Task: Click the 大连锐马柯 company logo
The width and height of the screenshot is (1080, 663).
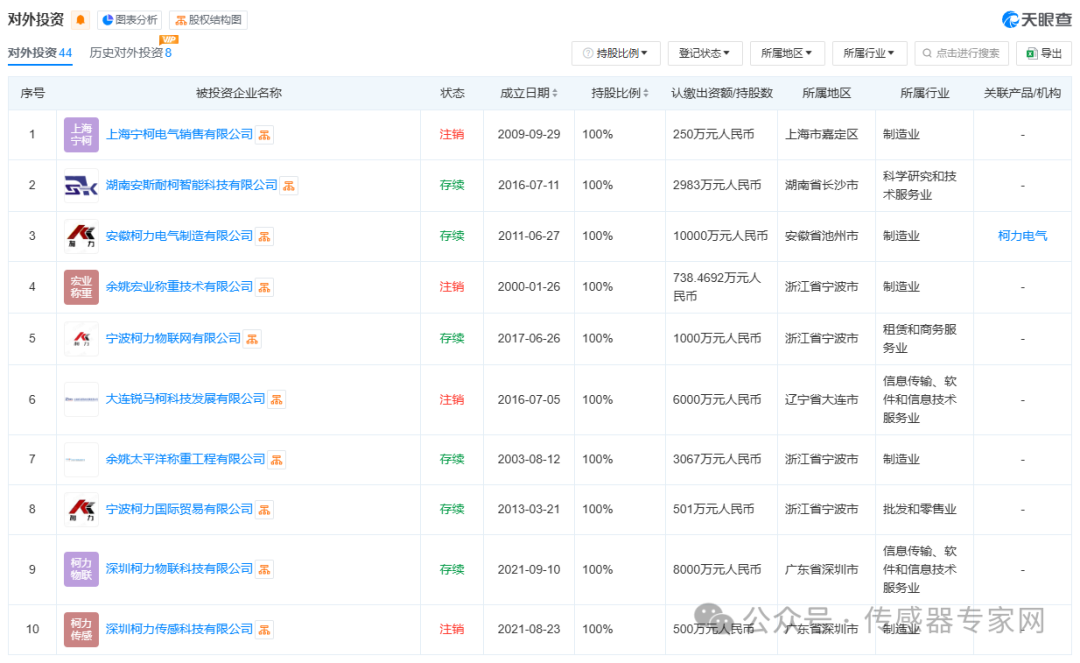Action: point(81,399)
